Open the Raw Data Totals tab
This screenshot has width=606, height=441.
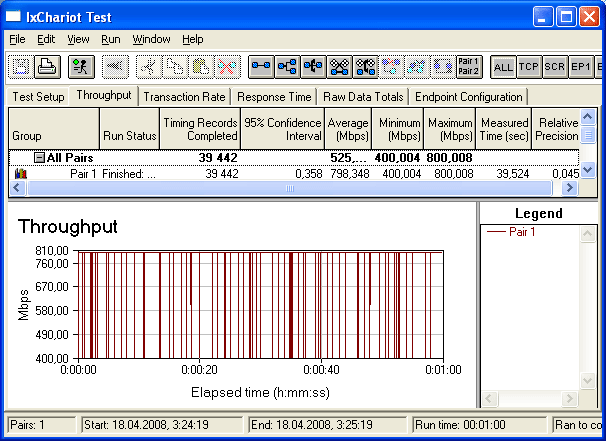click(x=363, y=97)
